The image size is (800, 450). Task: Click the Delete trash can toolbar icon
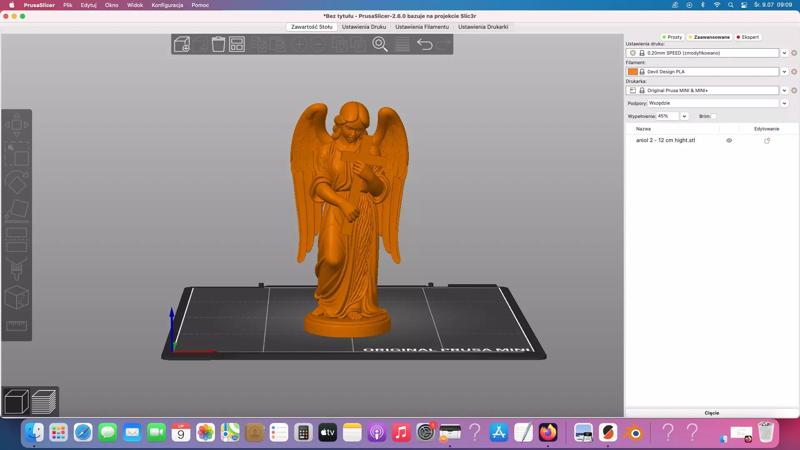tap(218, 44)
